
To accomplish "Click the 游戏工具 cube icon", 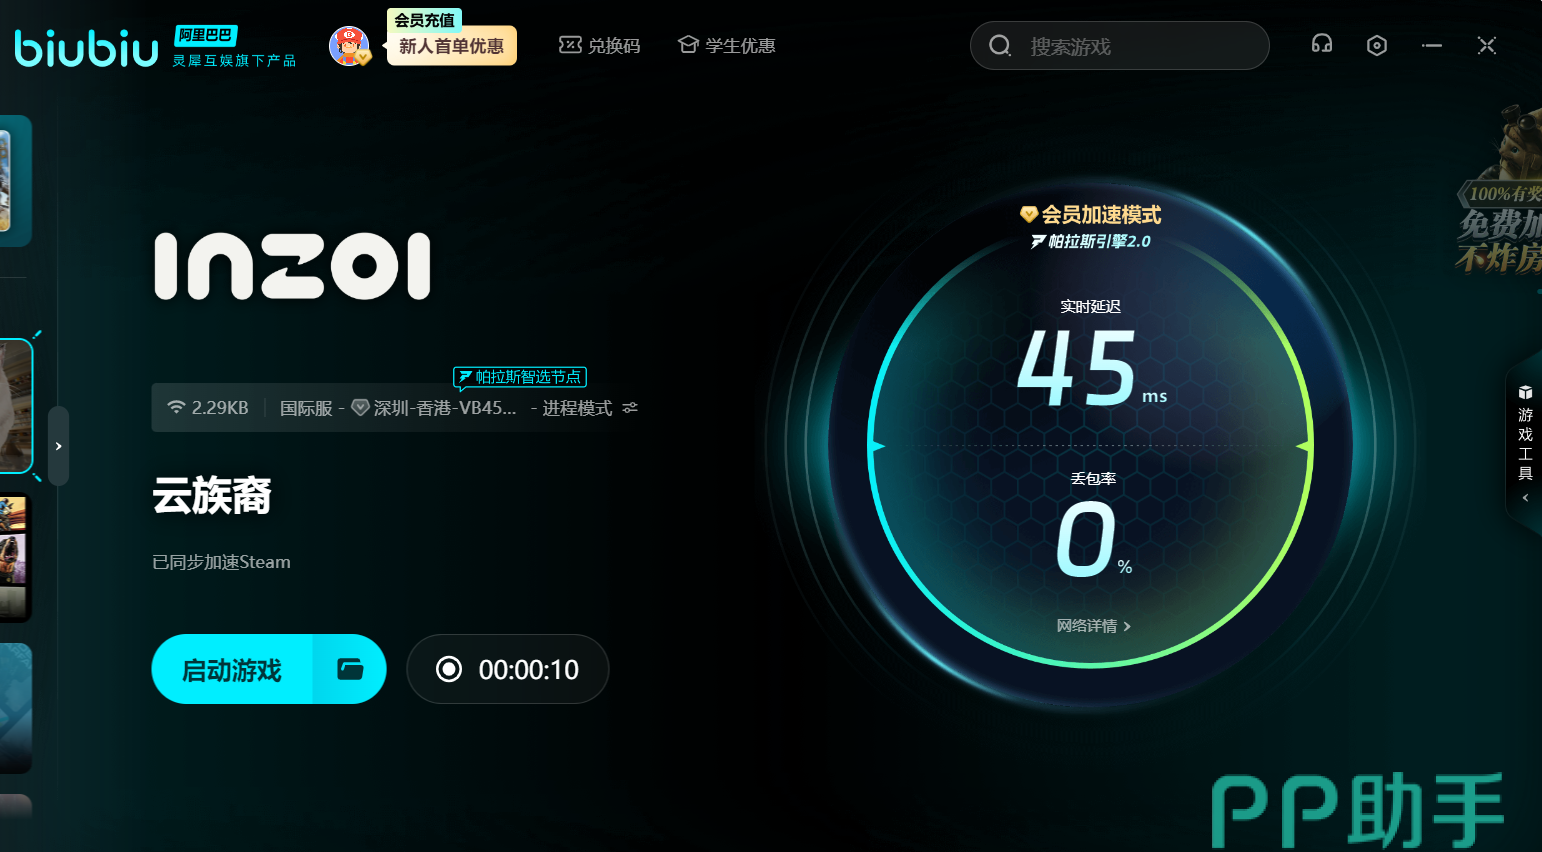I will point(1525,392).
